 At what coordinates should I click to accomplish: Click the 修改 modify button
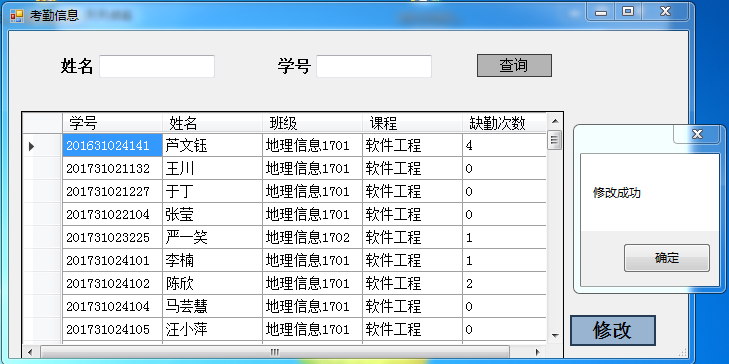[613, 331]
